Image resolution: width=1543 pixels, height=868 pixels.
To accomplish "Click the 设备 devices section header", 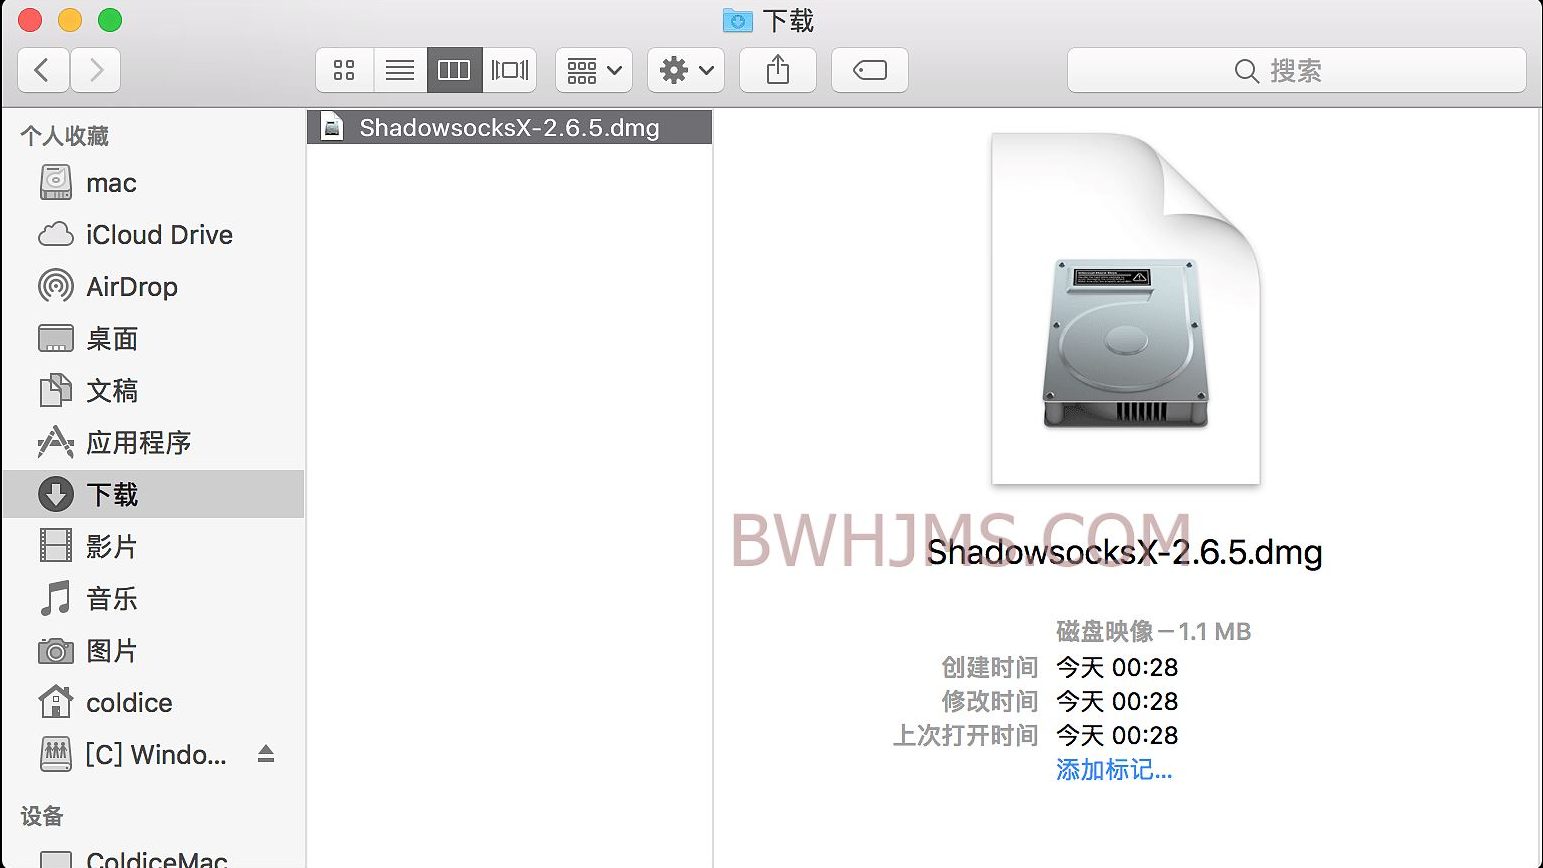I will (42, 816).
